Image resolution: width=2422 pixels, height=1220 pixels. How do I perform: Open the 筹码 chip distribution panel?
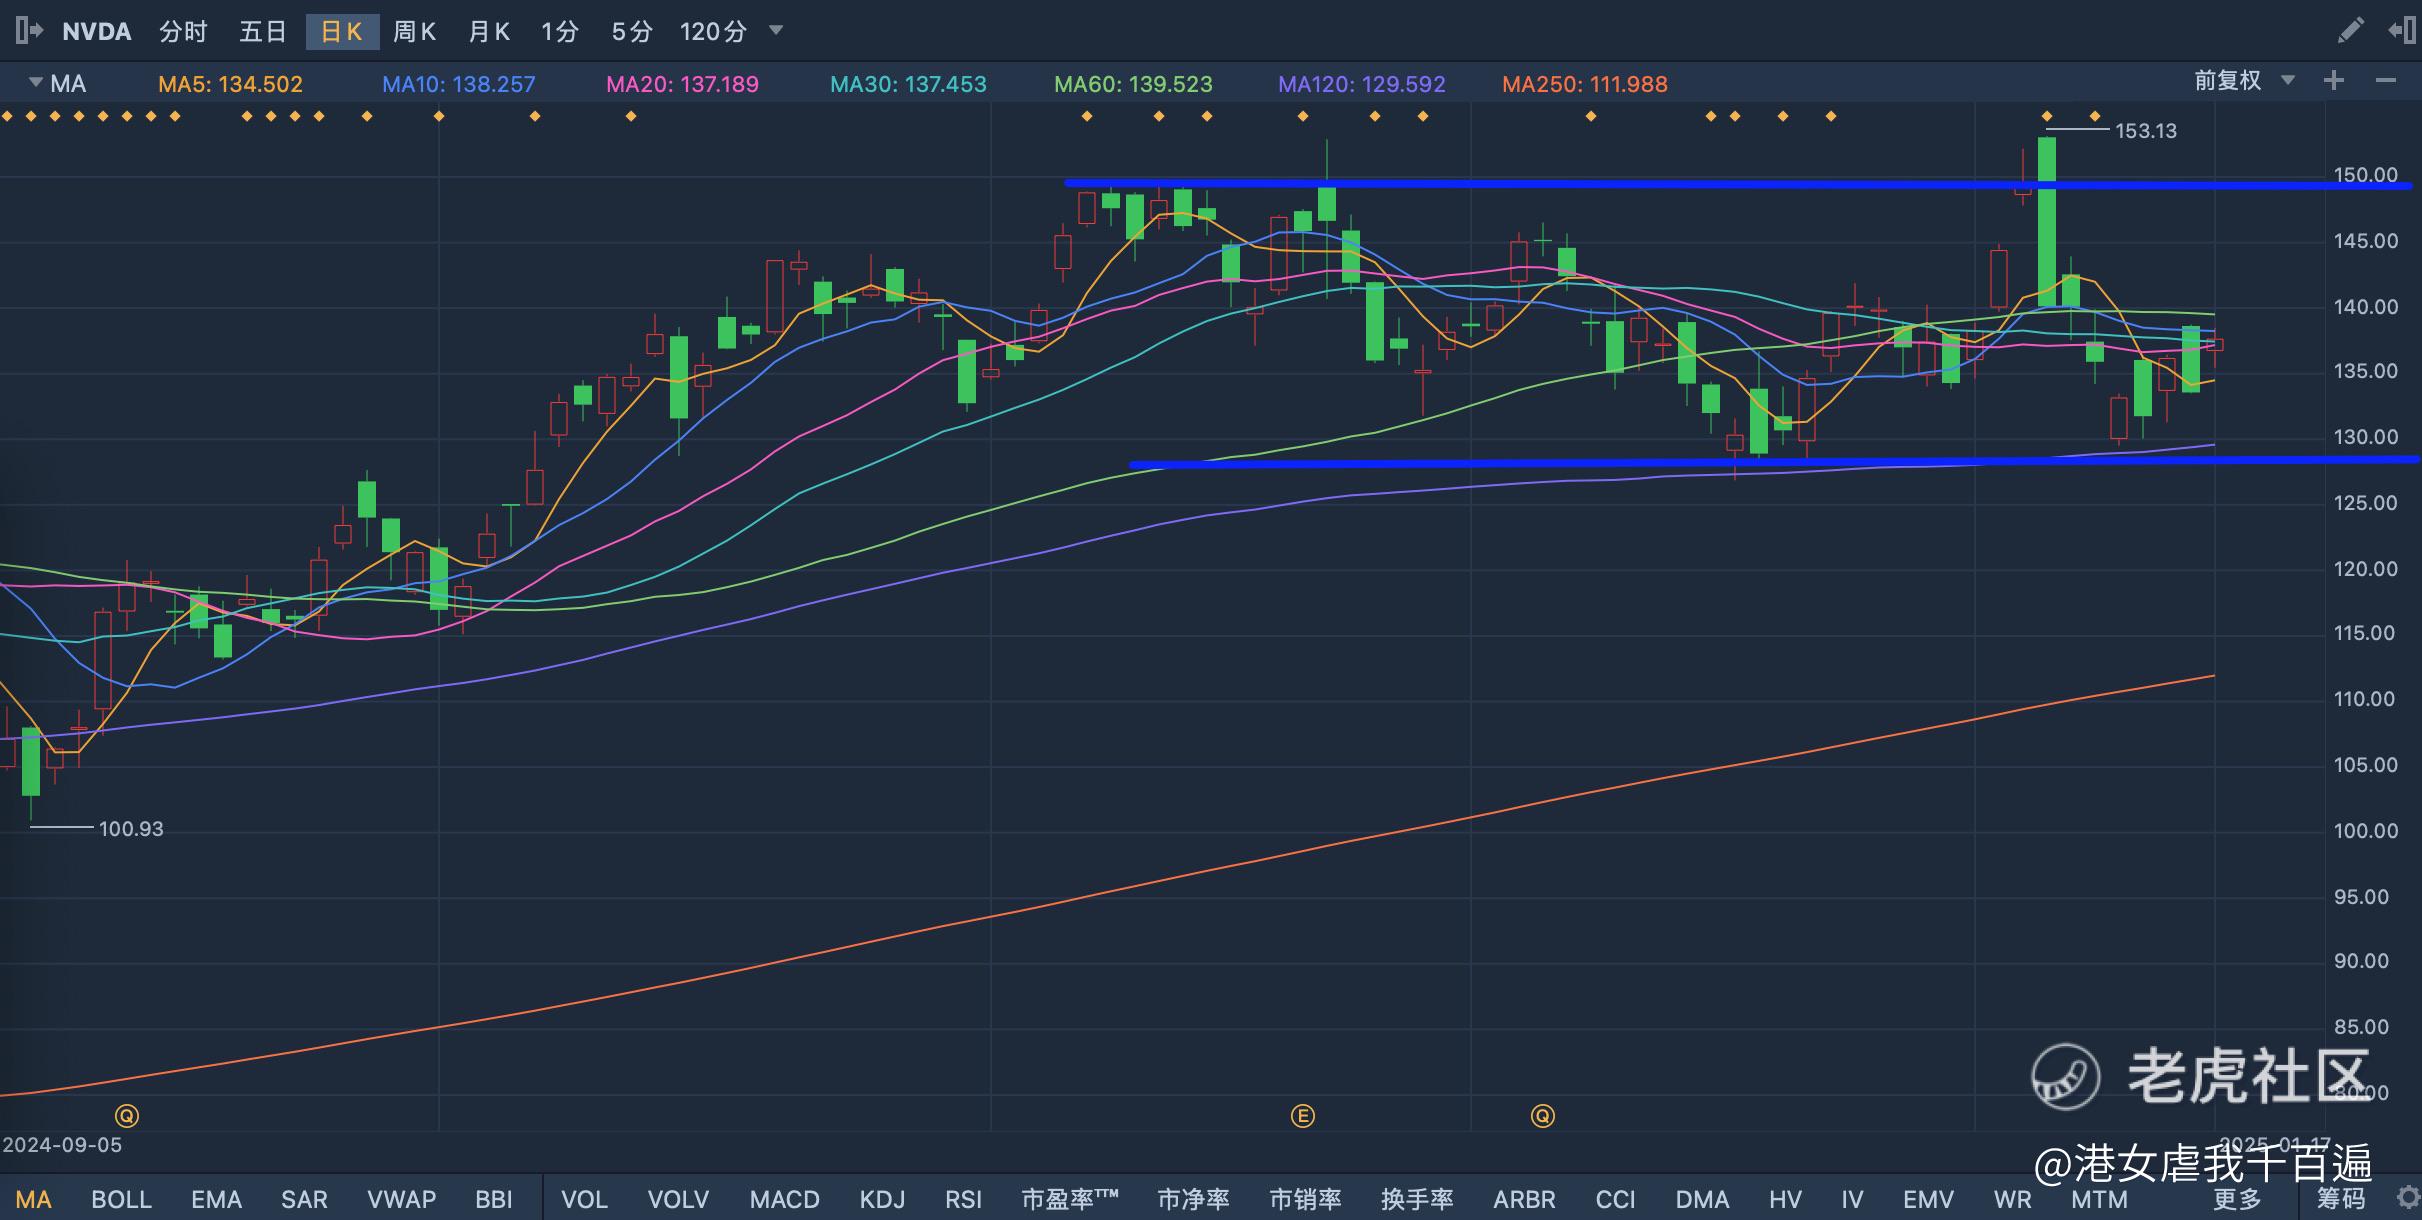(x=2341, y=1199)
